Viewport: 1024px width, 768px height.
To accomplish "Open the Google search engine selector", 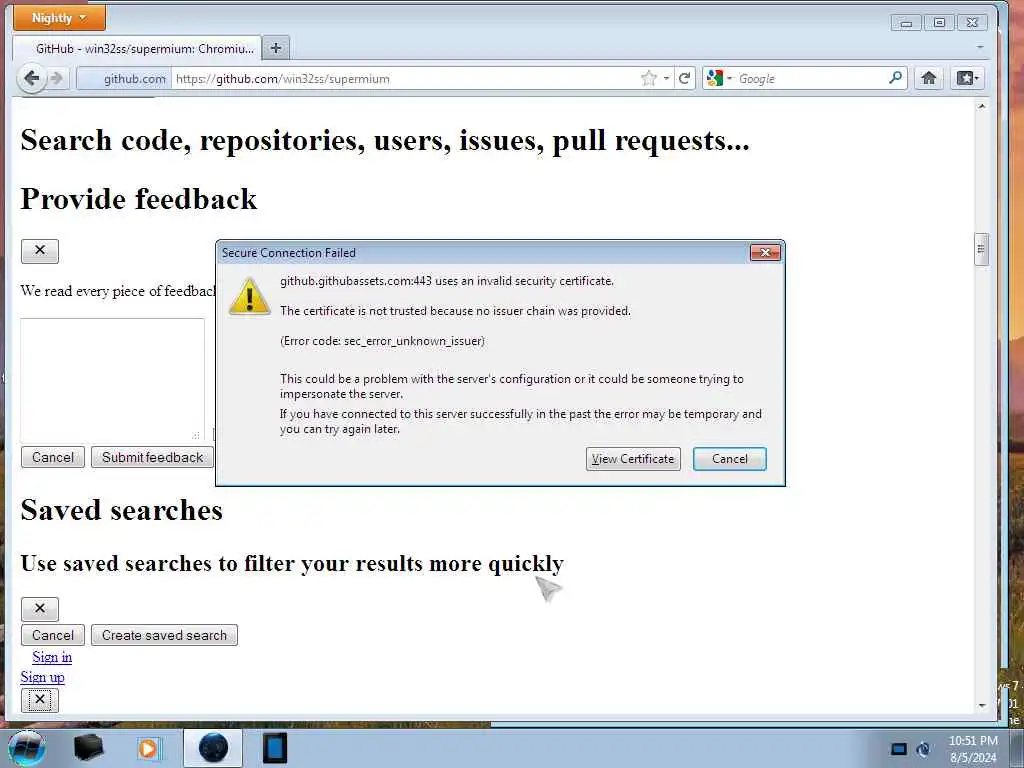I will tap(719, 78).
